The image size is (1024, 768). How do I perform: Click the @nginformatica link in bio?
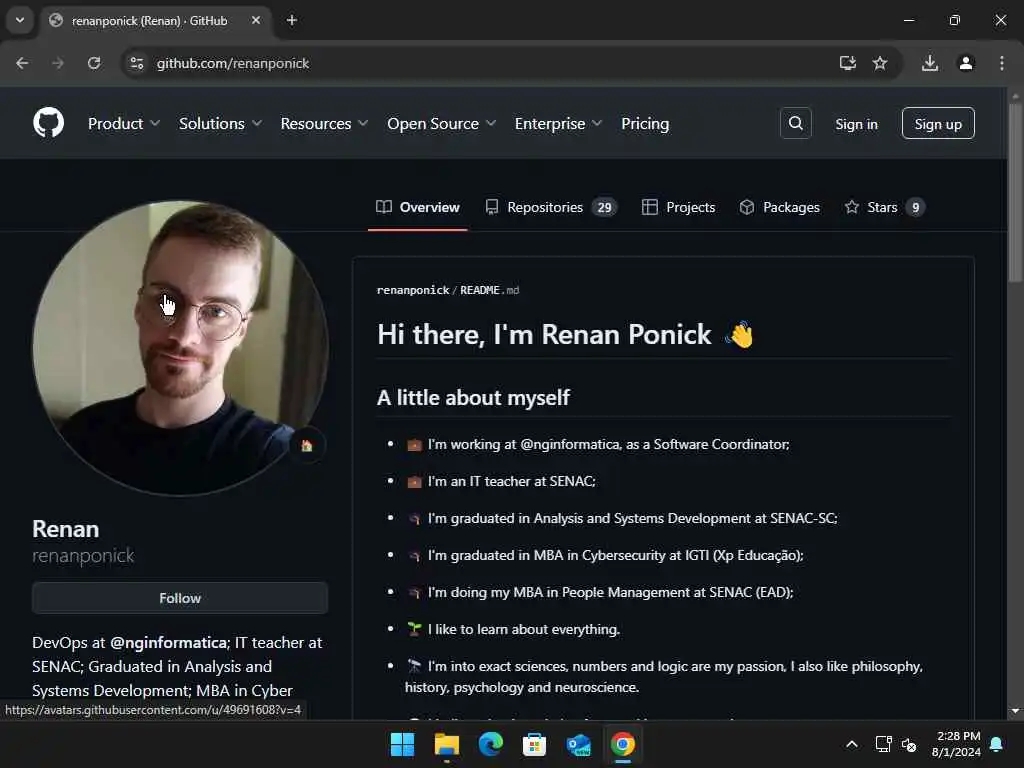[x=168, y=643]
